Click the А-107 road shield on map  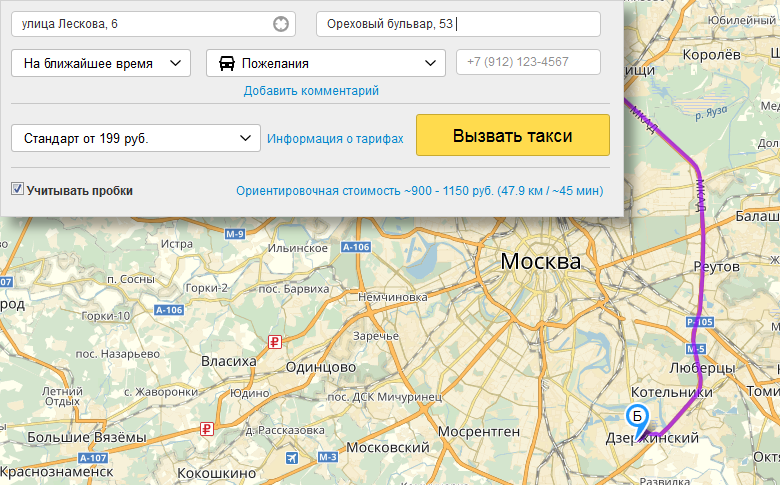[x=93, y=458]
